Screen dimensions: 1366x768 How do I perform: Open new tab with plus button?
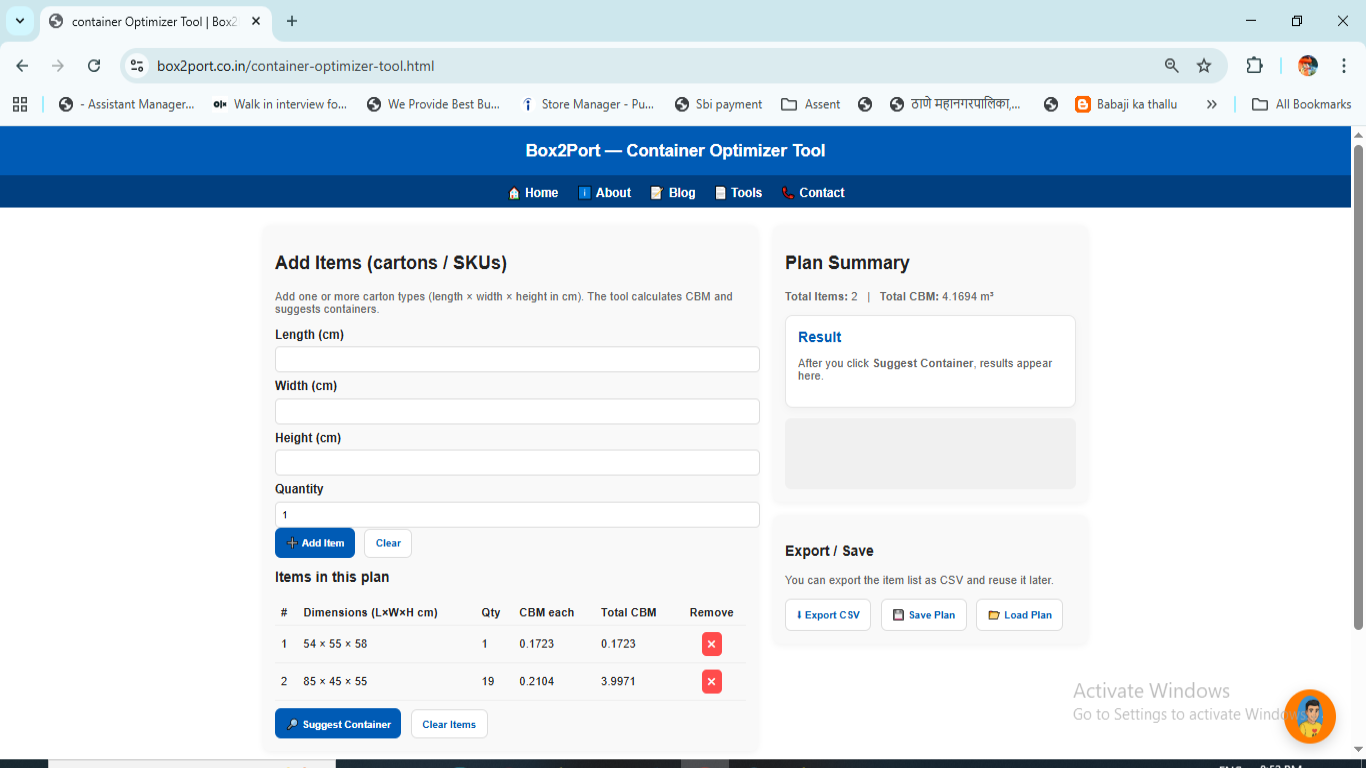click(x=292, y=21)
